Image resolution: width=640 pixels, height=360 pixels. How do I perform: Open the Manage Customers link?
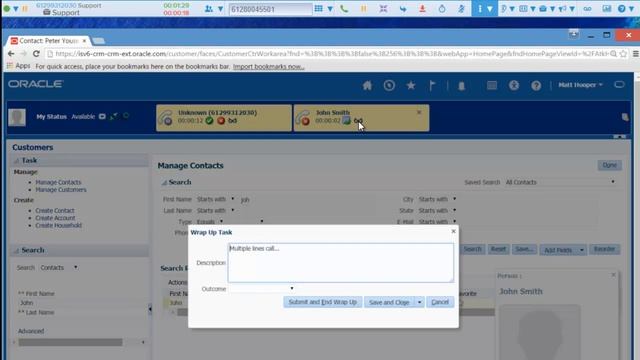pos(61,190)
